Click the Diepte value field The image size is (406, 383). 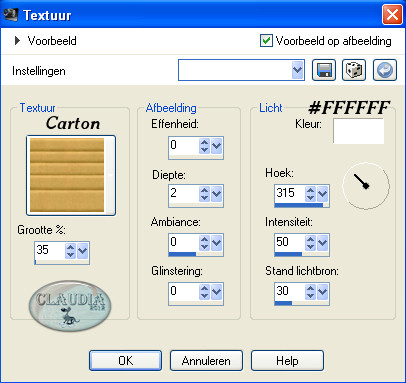183,193
